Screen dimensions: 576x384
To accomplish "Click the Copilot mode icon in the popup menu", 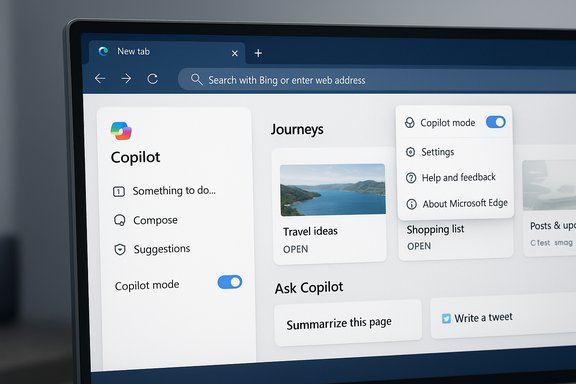I will (x=410, y=122).
